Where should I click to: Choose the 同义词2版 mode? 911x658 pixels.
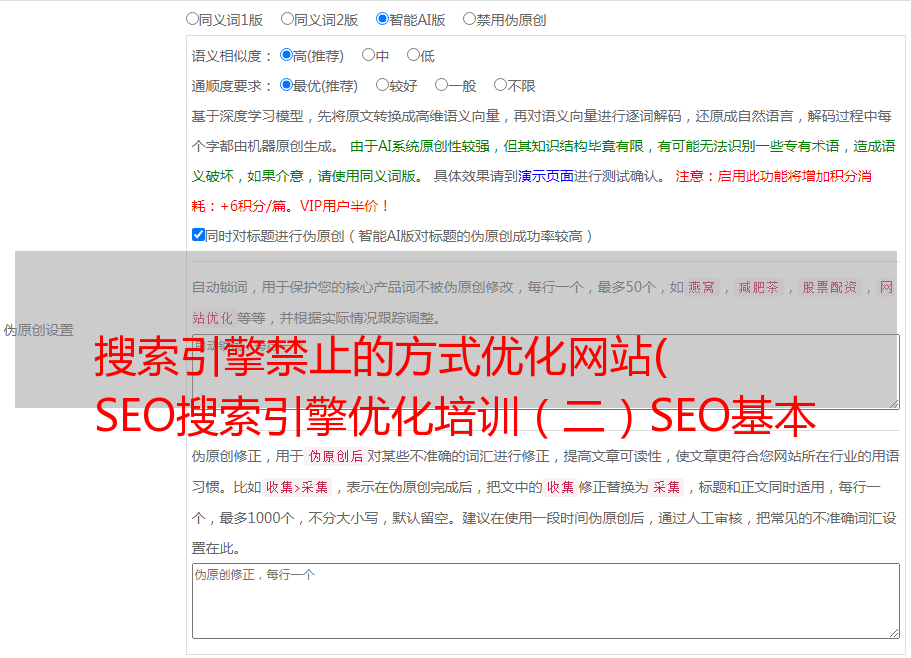click(x=287, y=19)
